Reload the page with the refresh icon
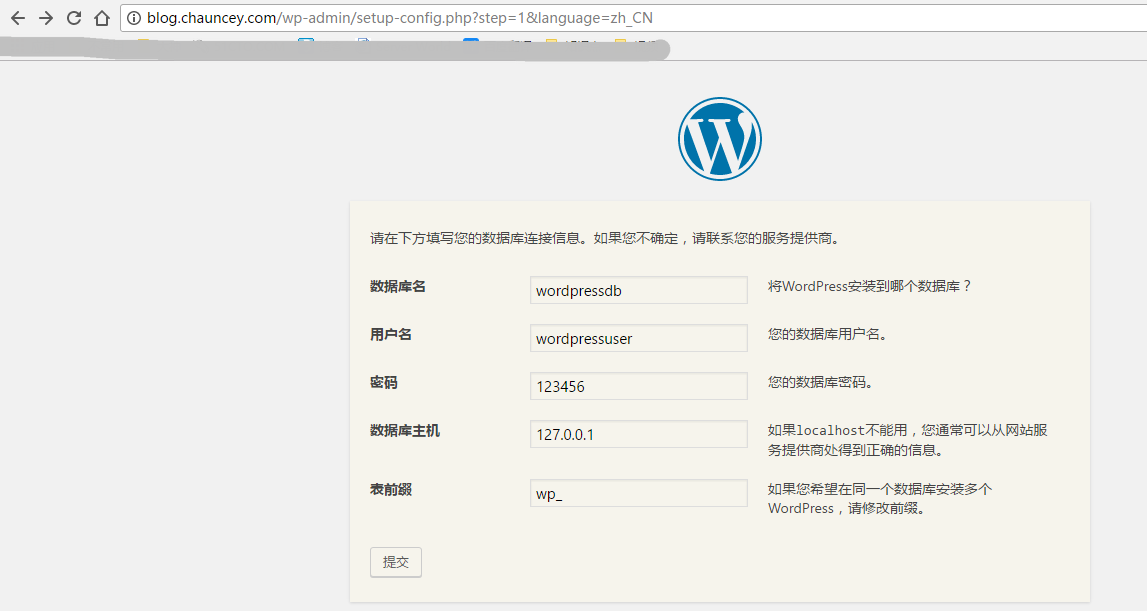The image size is (1147, 611). [x=74, y=18]
